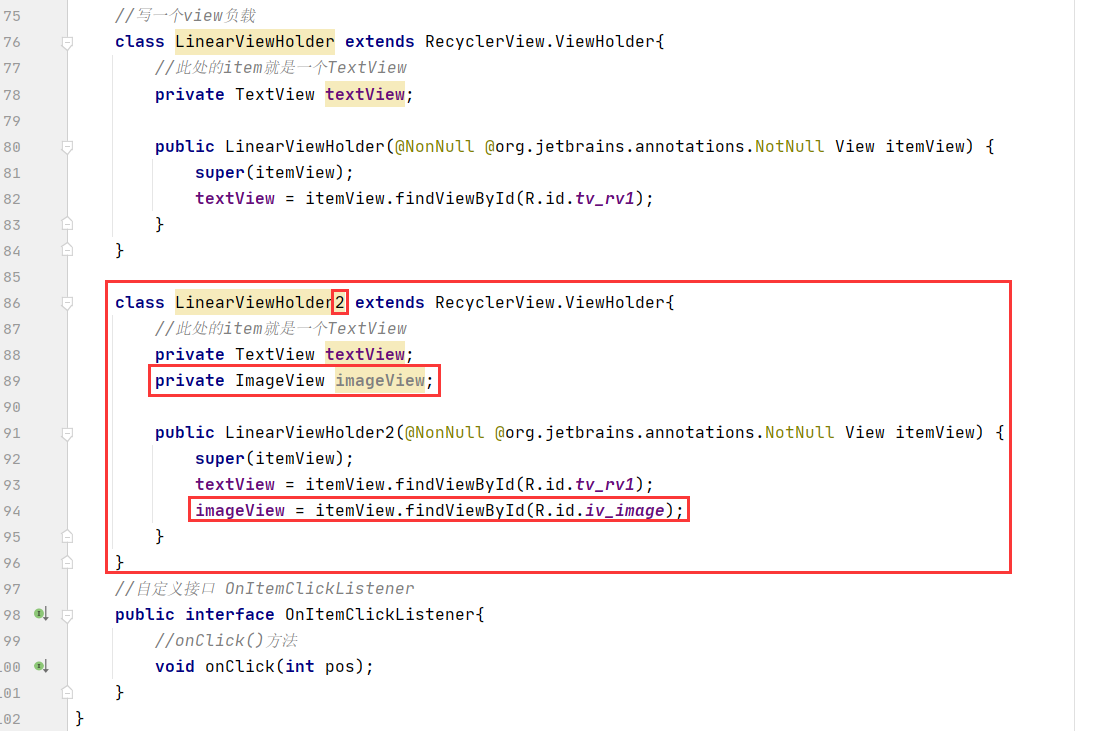Collapse the OnItemClickListener interface fold at line 98

point(67,615)
